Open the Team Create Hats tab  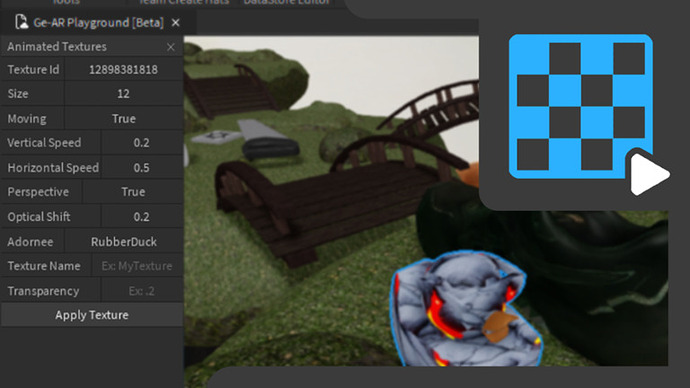pos(184,3)
